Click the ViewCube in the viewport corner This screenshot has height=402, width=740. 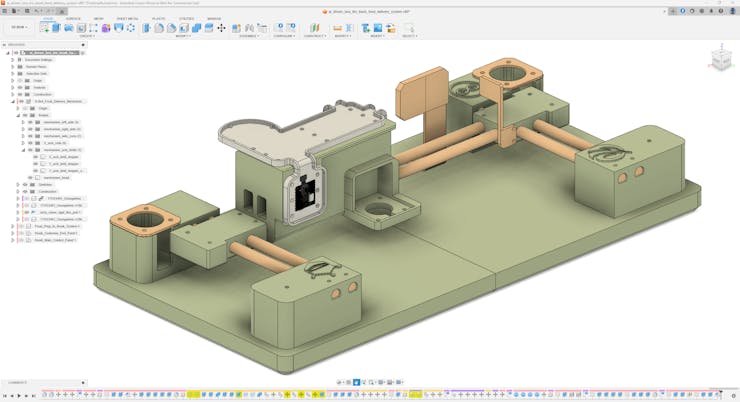[x=720, y=60]
